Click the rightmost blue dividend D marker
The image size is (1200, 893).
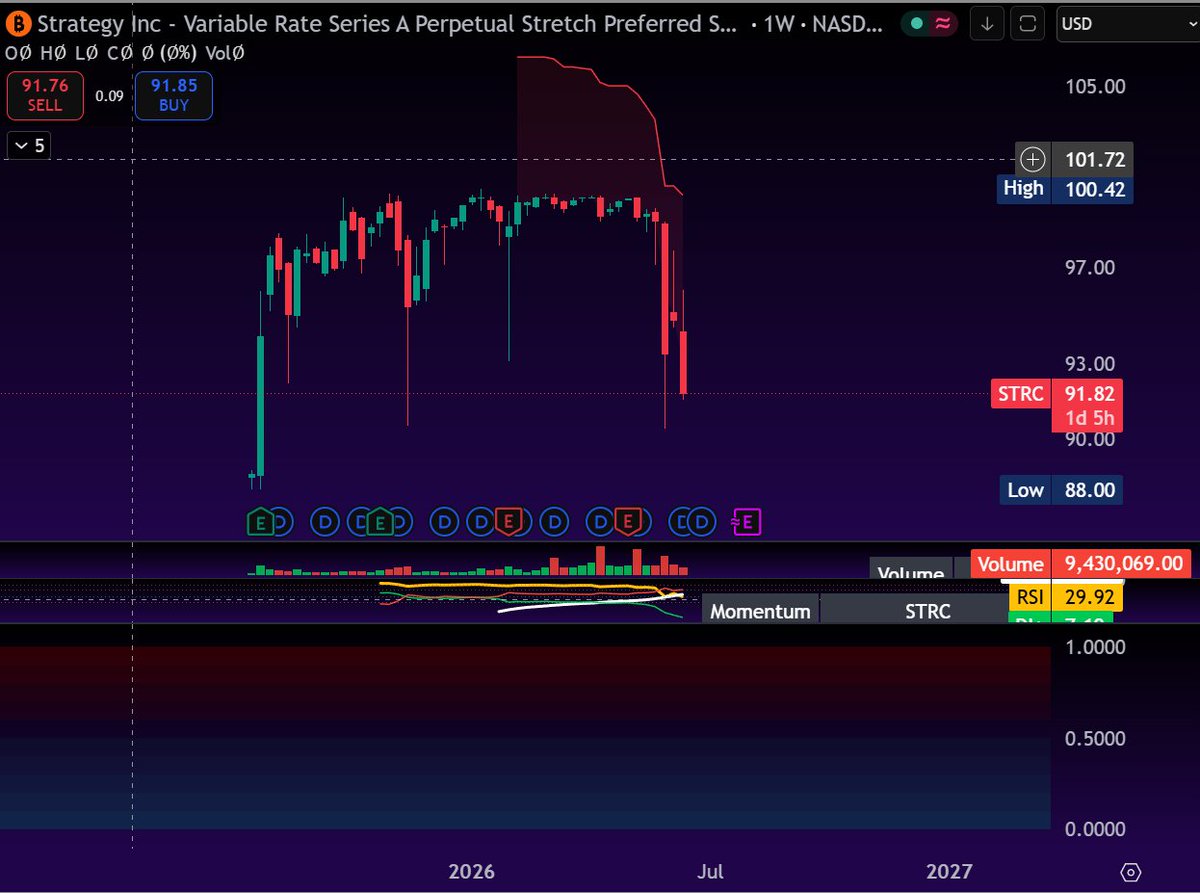coord(702,520)
